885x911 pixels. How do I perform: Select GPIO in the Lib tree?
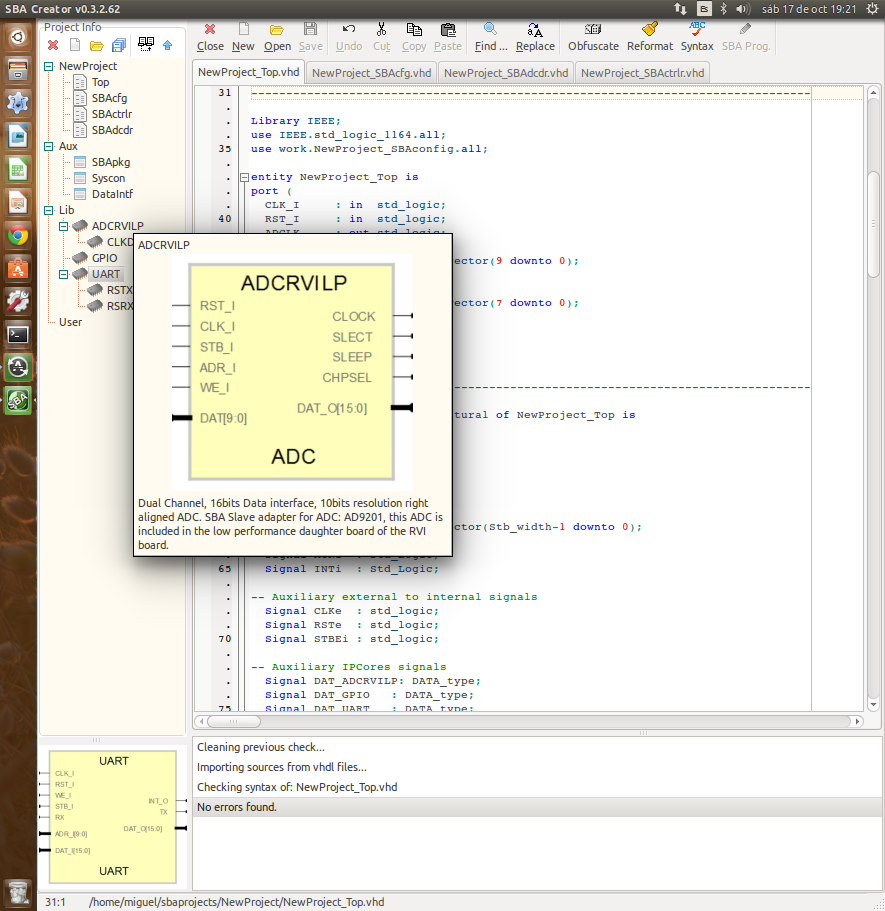click(x=104, y=258)
